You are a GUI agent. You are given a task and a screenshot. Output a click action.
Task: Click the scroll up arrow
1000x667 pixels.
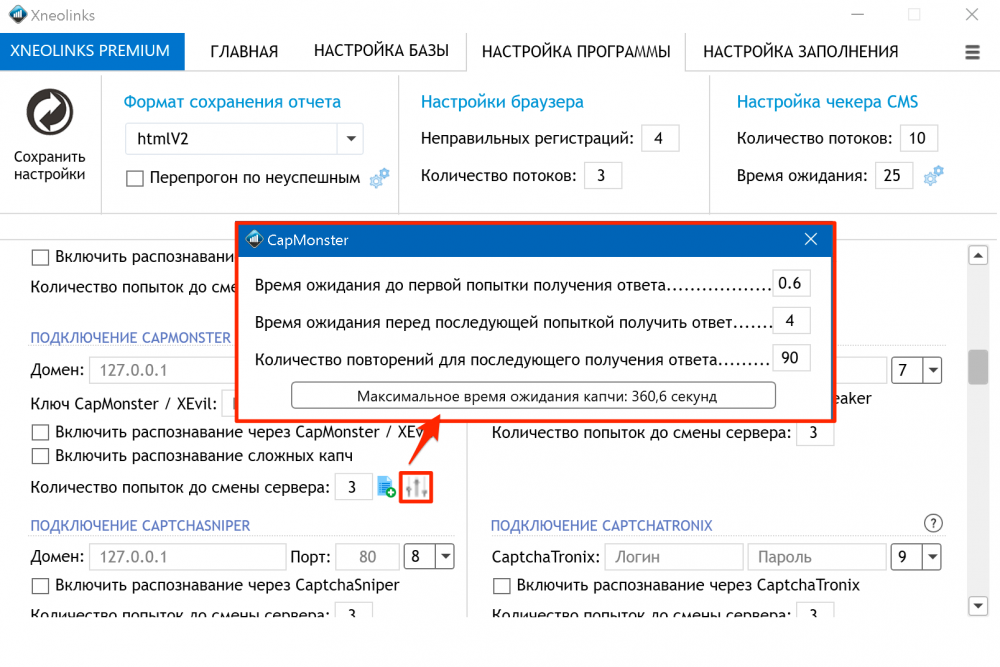pyautogui.click(x=978, y=256)
